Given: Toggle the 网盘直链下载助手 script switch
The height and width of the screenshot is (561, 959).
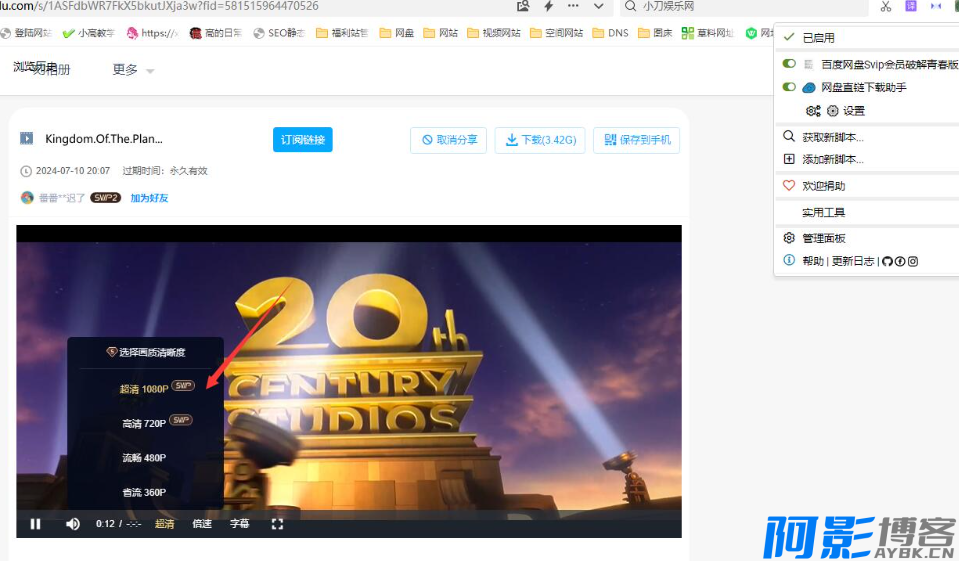Looking at the screenshot, I should 789,88.
